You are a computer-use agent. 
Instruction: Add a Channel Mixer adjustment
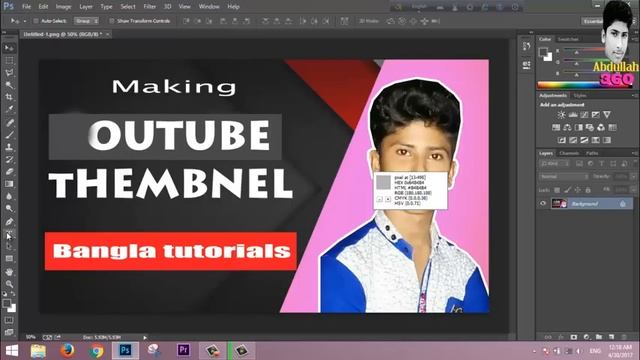[601, 127]
